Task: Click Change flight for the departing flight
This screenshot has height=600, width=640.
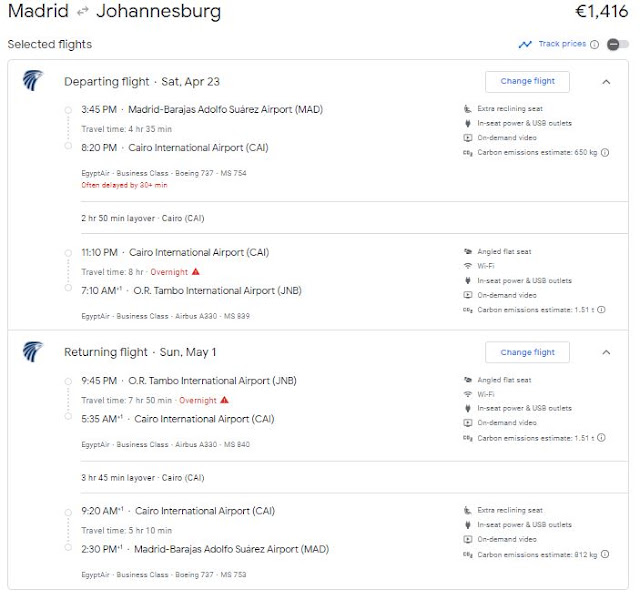Action: (x=527, y=82)
